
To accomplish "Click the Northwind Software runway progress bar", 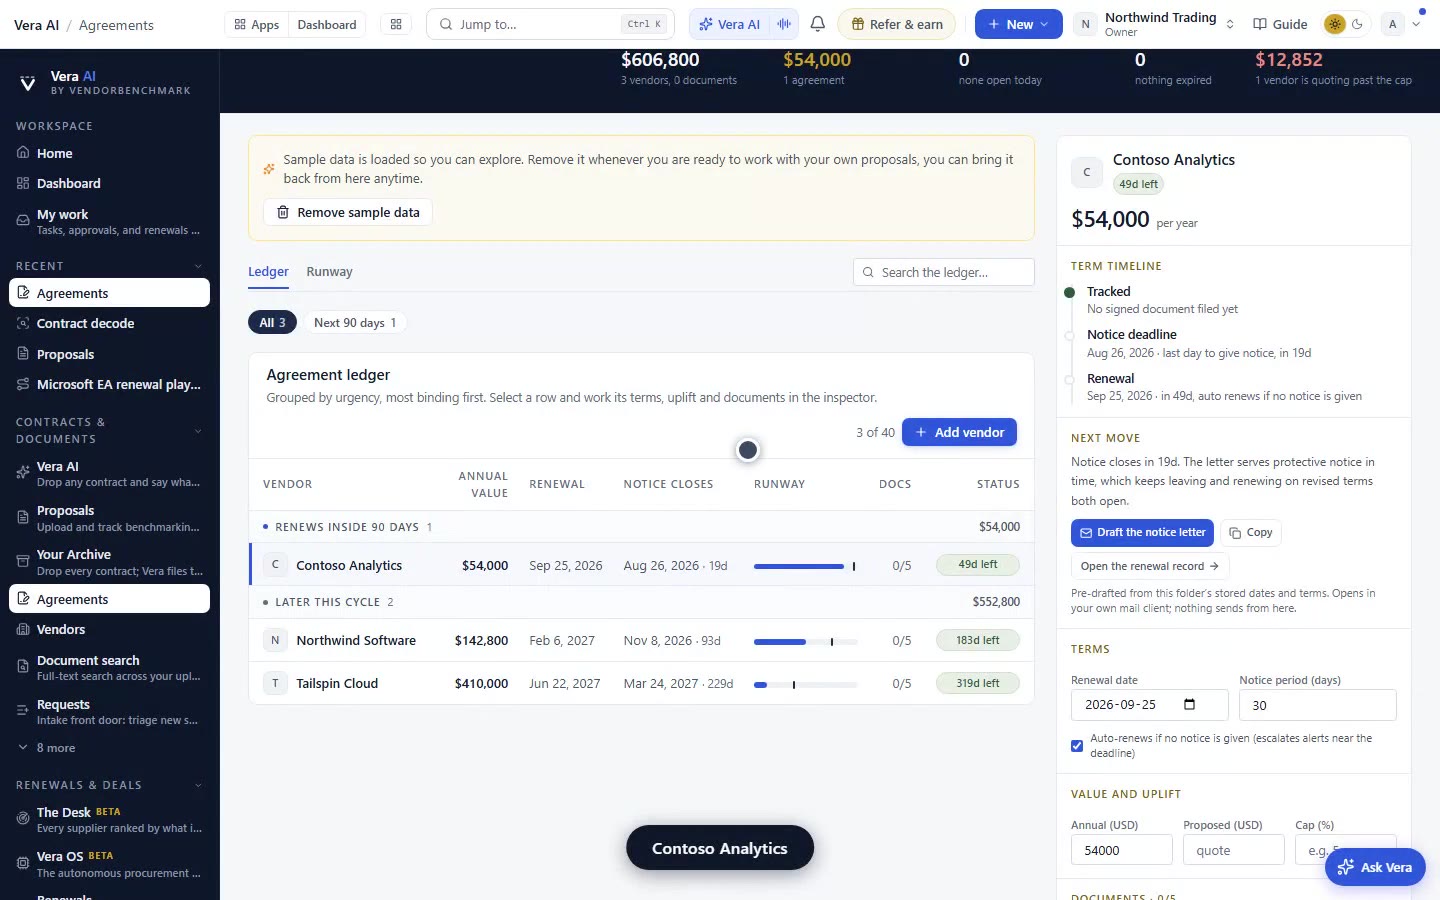I will click(x=805, y=641).
